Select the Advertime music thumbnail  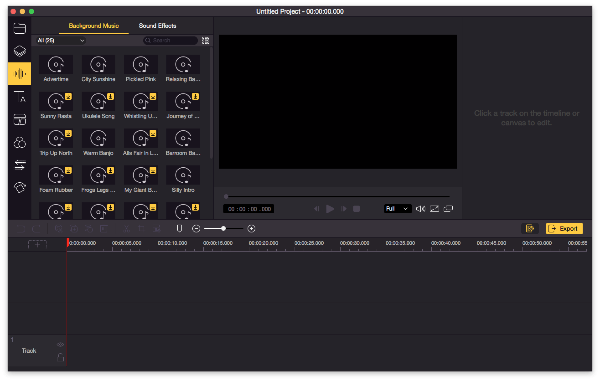(56, 64)
